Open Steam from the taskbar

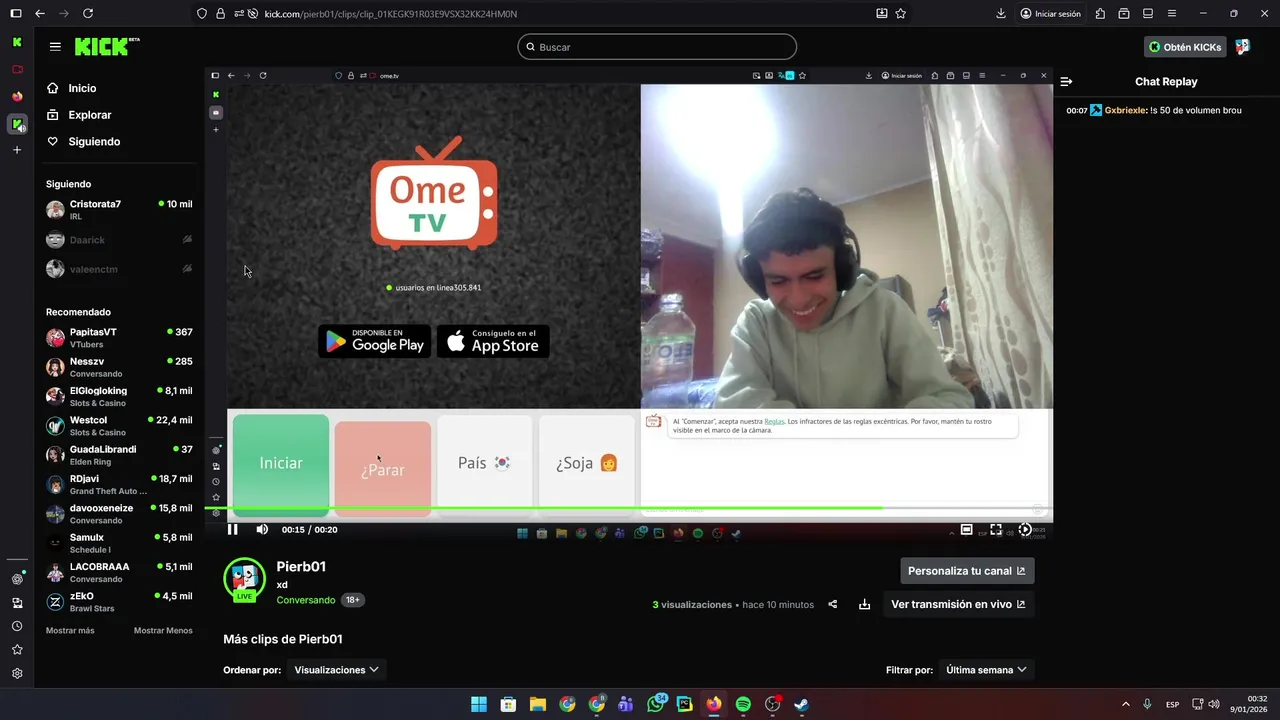(x=802, y=704)
